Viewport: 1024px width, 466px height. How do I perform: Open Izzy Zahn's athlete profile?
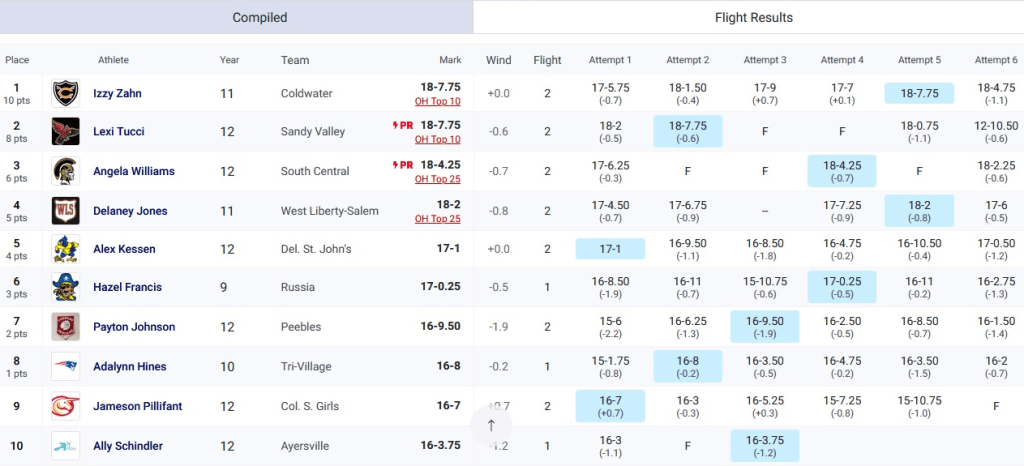pos(117,93)
